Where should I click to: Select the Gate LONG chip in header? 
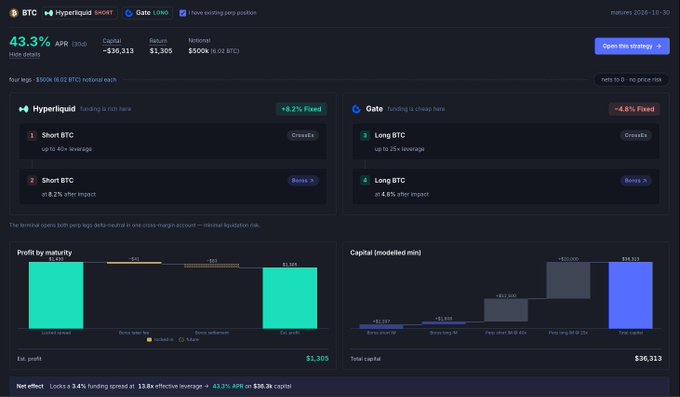(x=147, y=13)
